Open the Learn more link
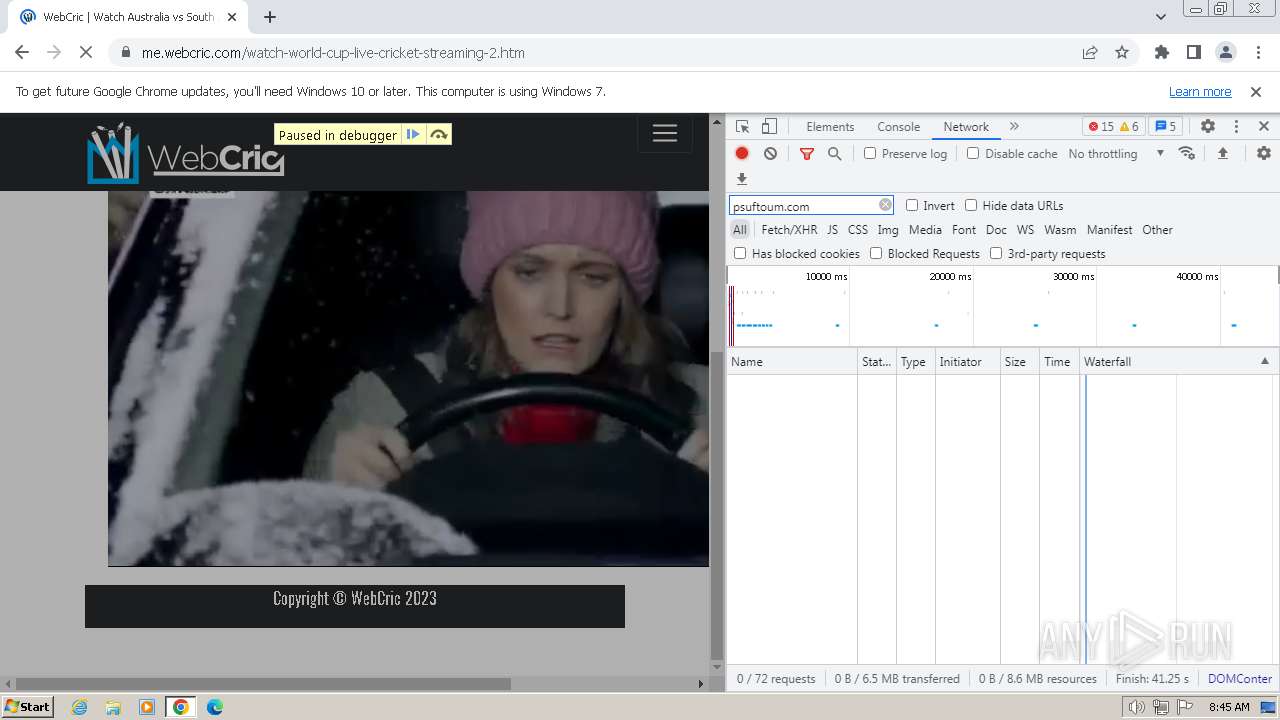Viewport: 1280px width, 720px height. 1200,91
